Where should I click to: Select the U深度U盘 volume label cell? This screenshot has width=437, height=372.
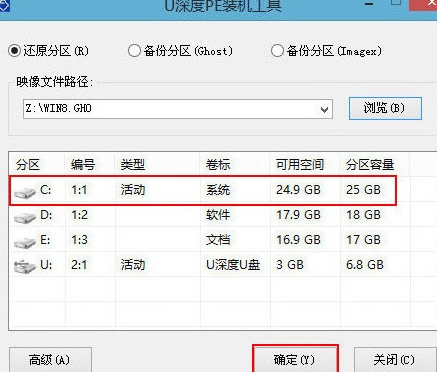click(x=233, y=265)
